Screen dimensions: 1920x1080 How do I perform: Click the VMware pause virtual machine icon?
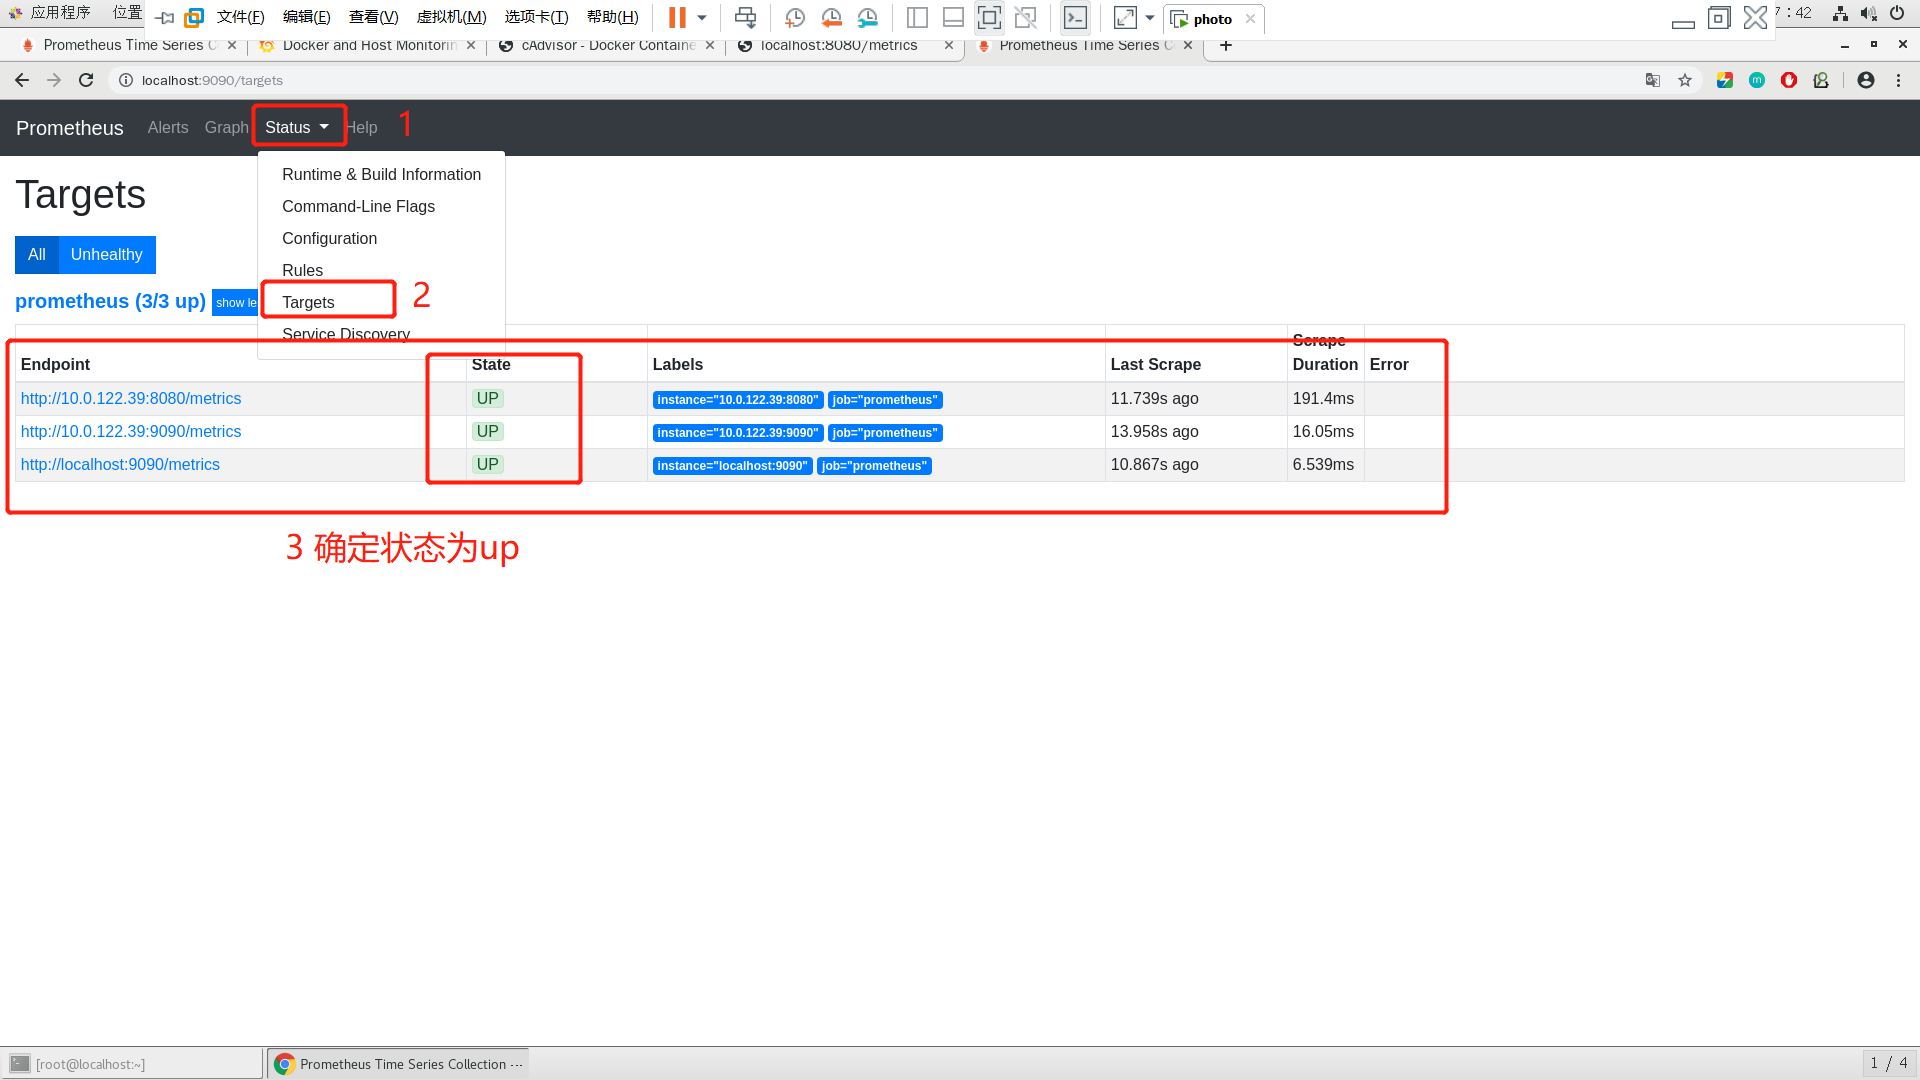(x=677, y=17)
